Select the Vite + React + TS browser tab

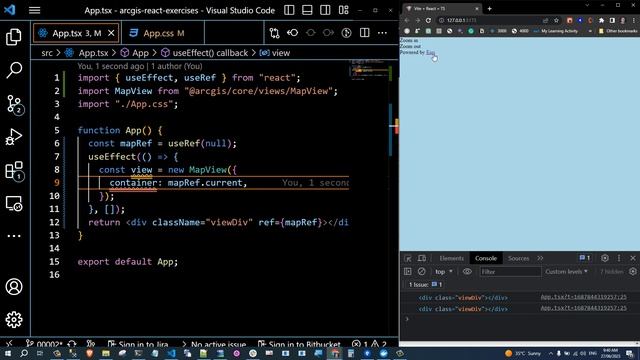(x=442, y=8)
